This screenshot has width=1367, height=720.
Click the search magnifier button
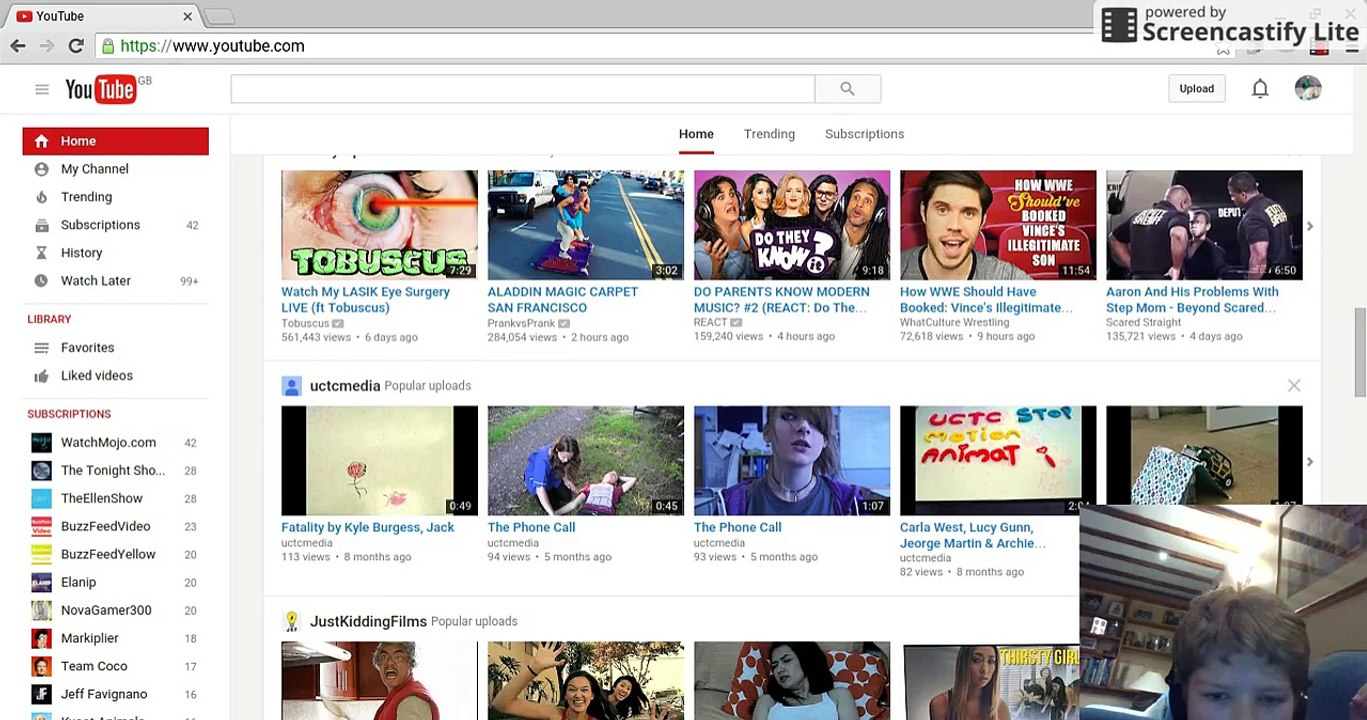coord(847,89)
